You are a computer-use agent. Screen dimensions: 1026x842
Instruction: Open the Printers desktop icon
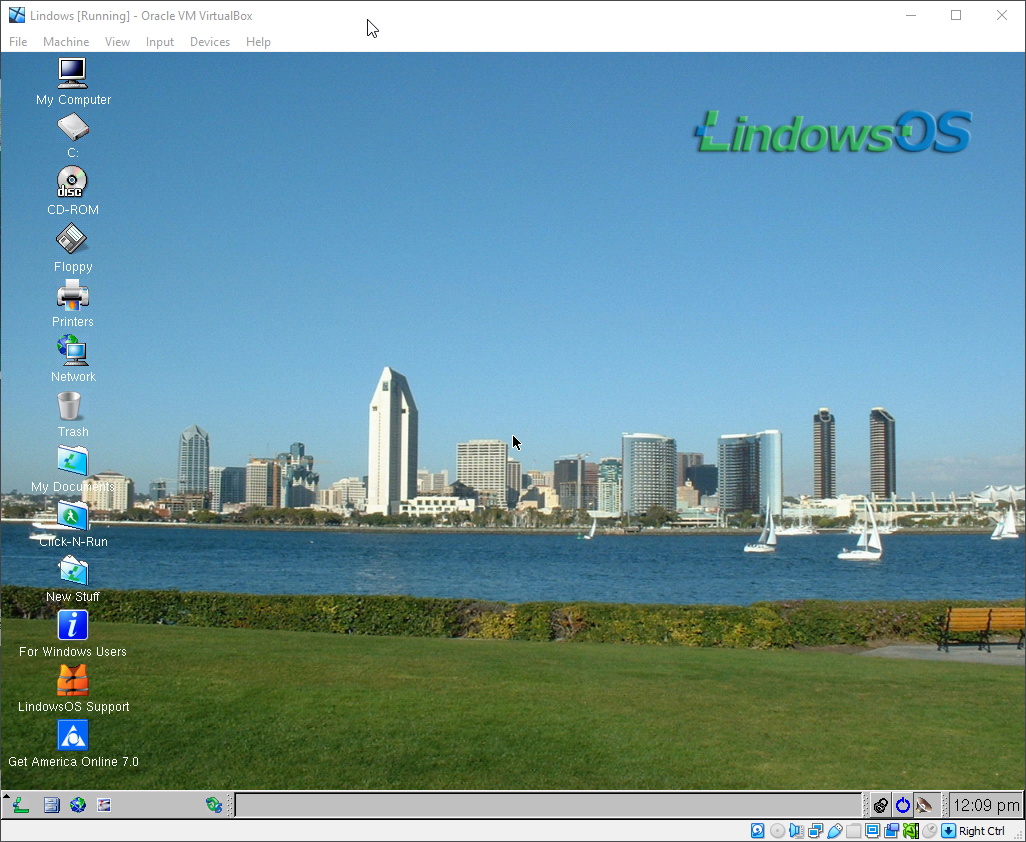72,296
